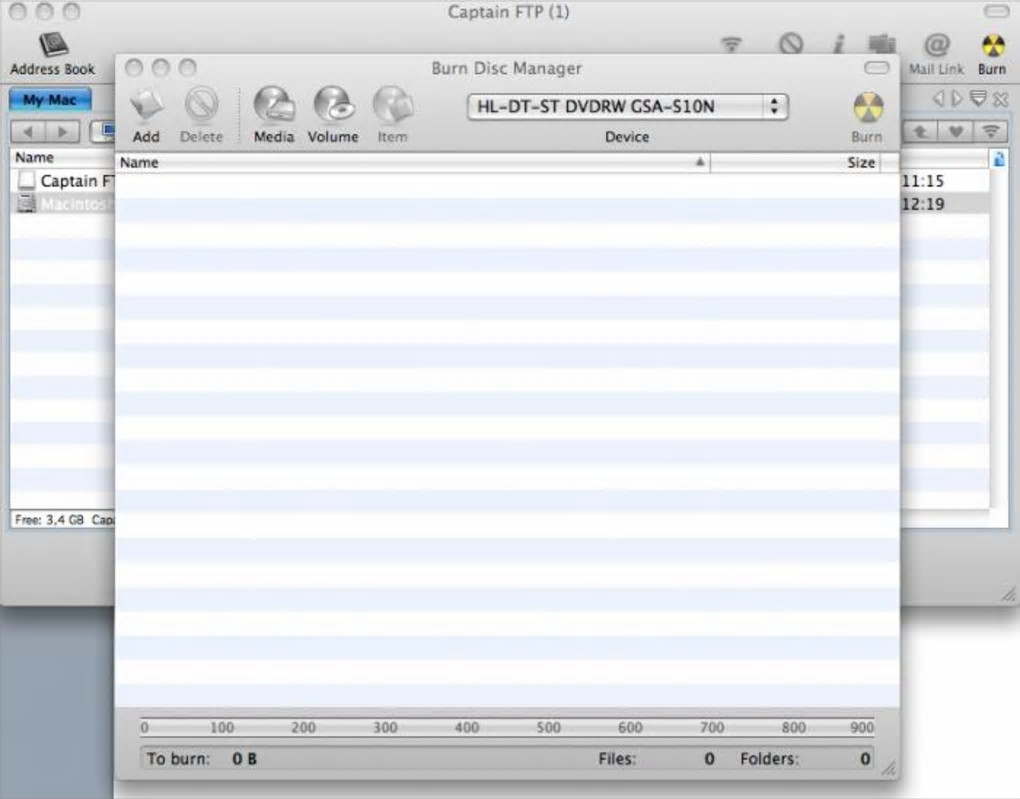The width and height of the screenshot is (1020, 799).
Task: Go forward with the right arrow in Captain FTP
Action: coord(62,132)
